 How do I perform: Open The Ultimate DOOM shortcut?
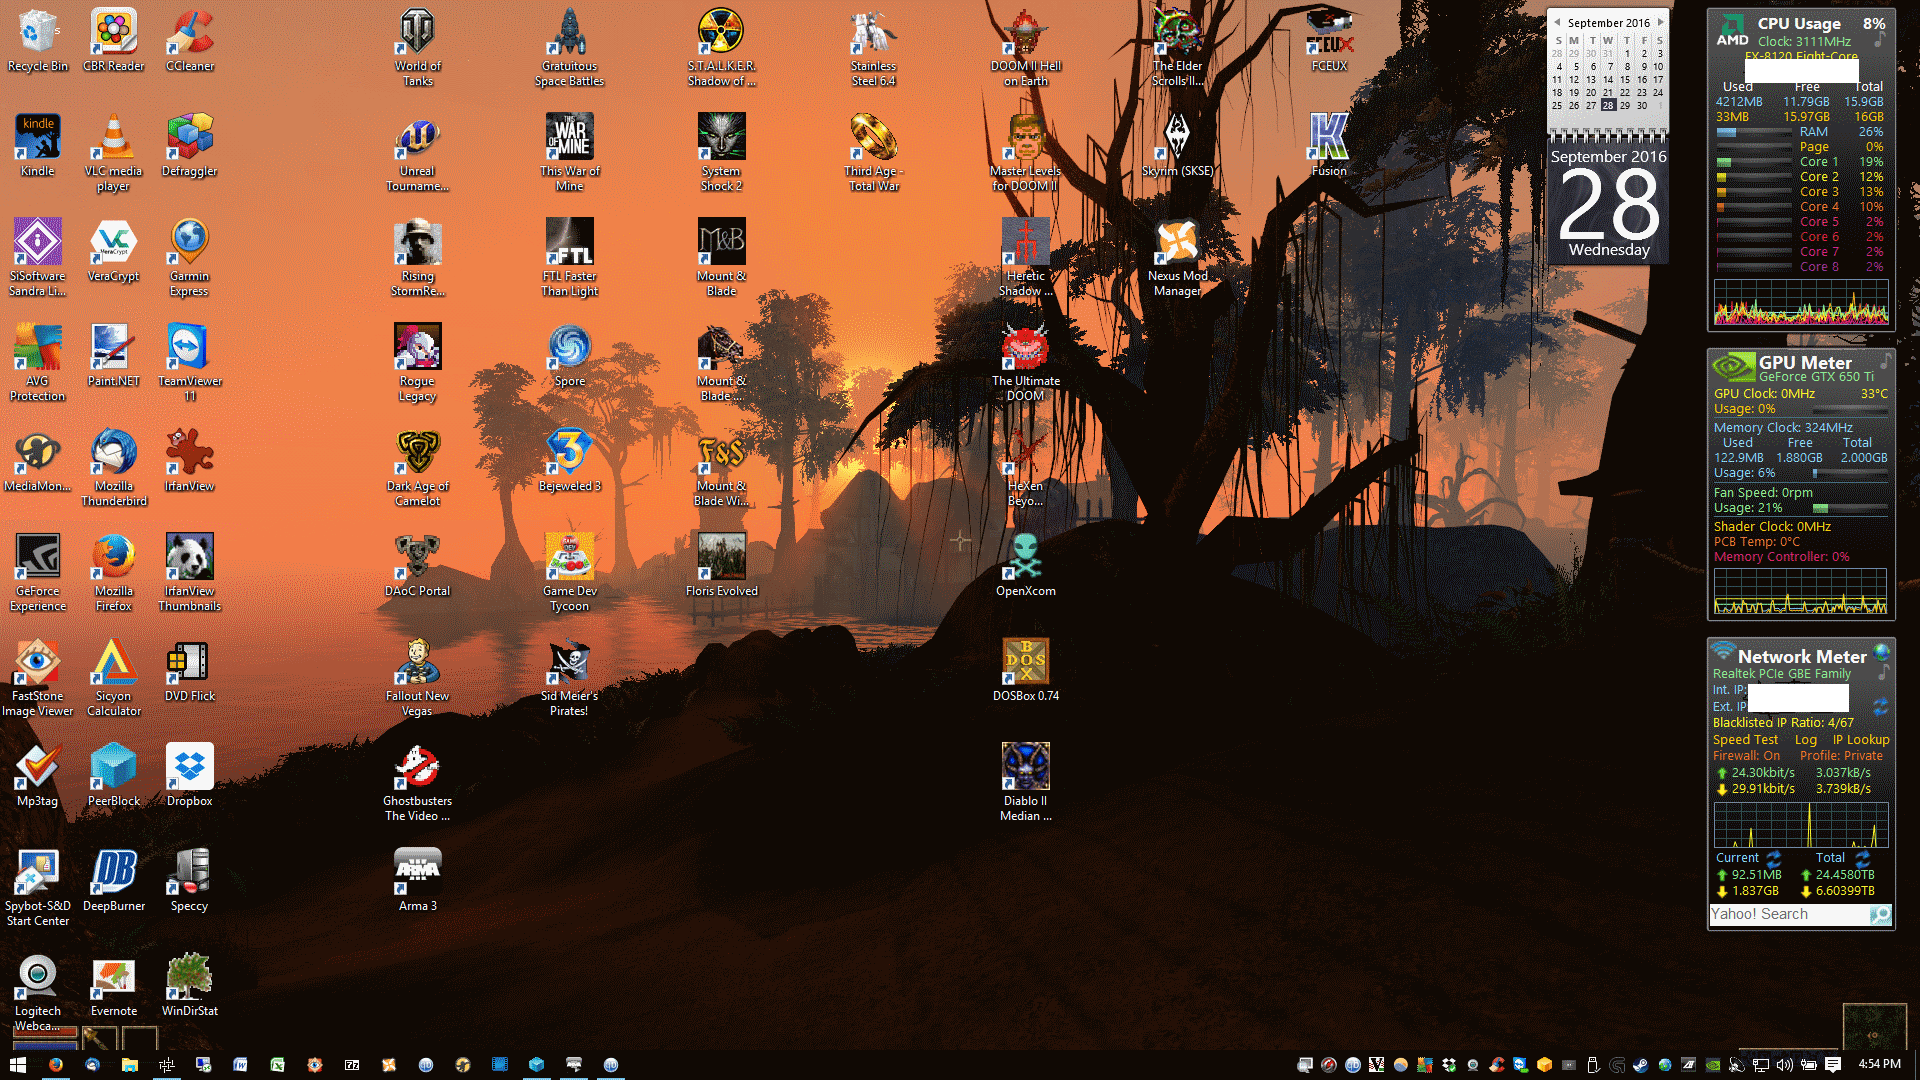pyautogui.click(x=1025, y=363)
